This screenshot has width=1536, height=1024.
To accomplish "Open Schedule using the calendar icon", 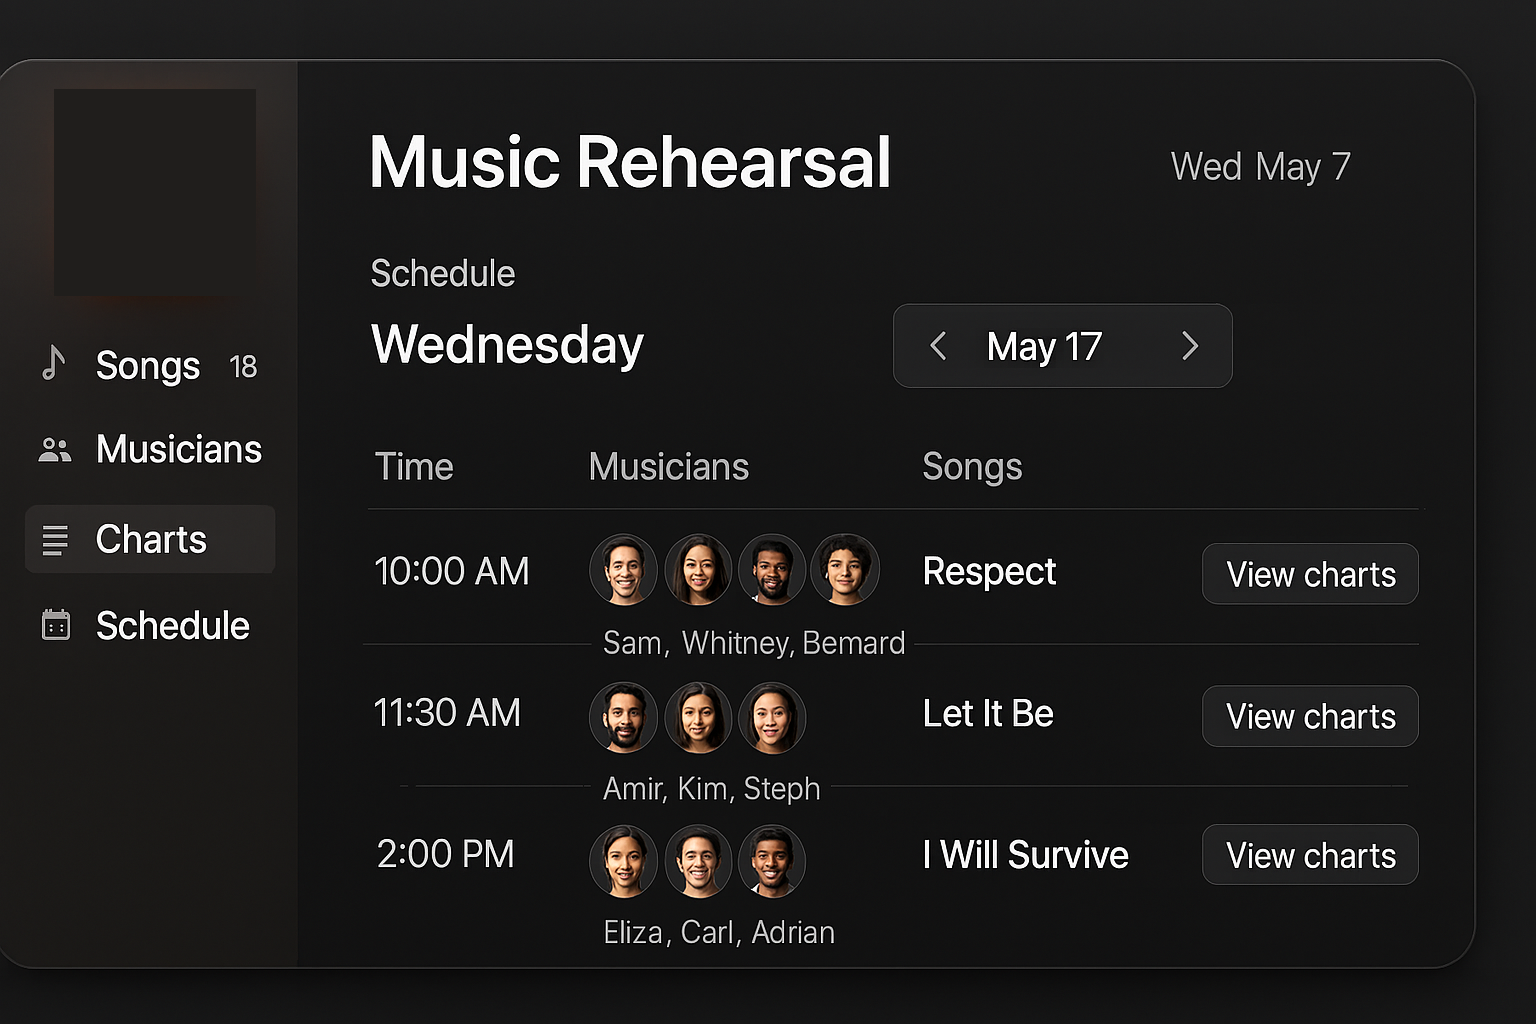I will (53, 625).
